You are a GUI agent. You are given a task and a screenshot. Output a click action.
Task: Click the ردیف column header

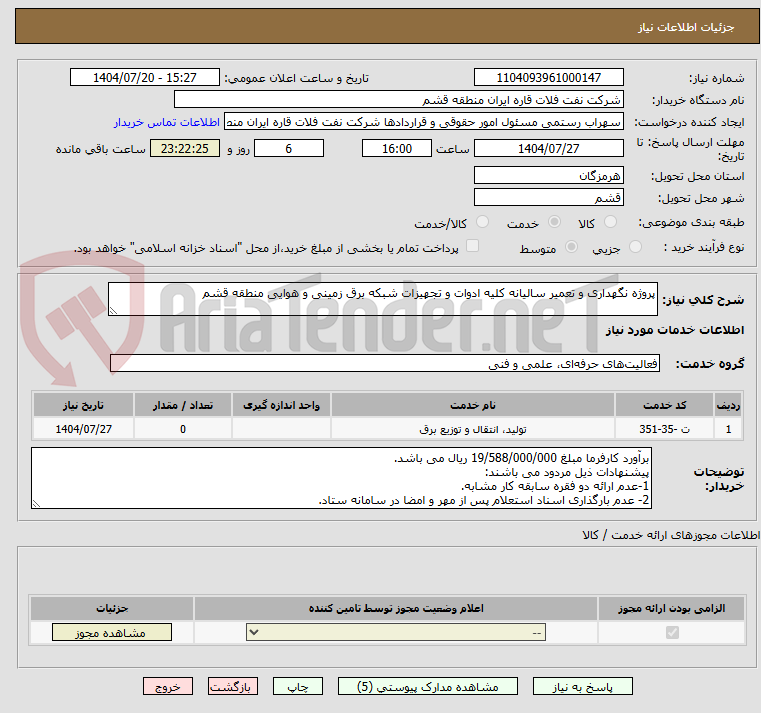pyautogui.click(x=728, y=405)
